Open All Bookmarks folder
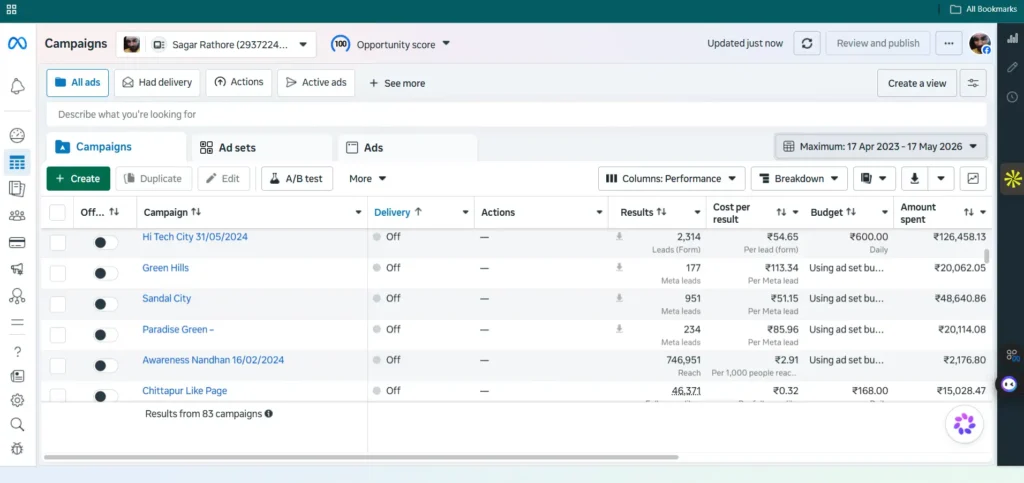 coord(982,9)
